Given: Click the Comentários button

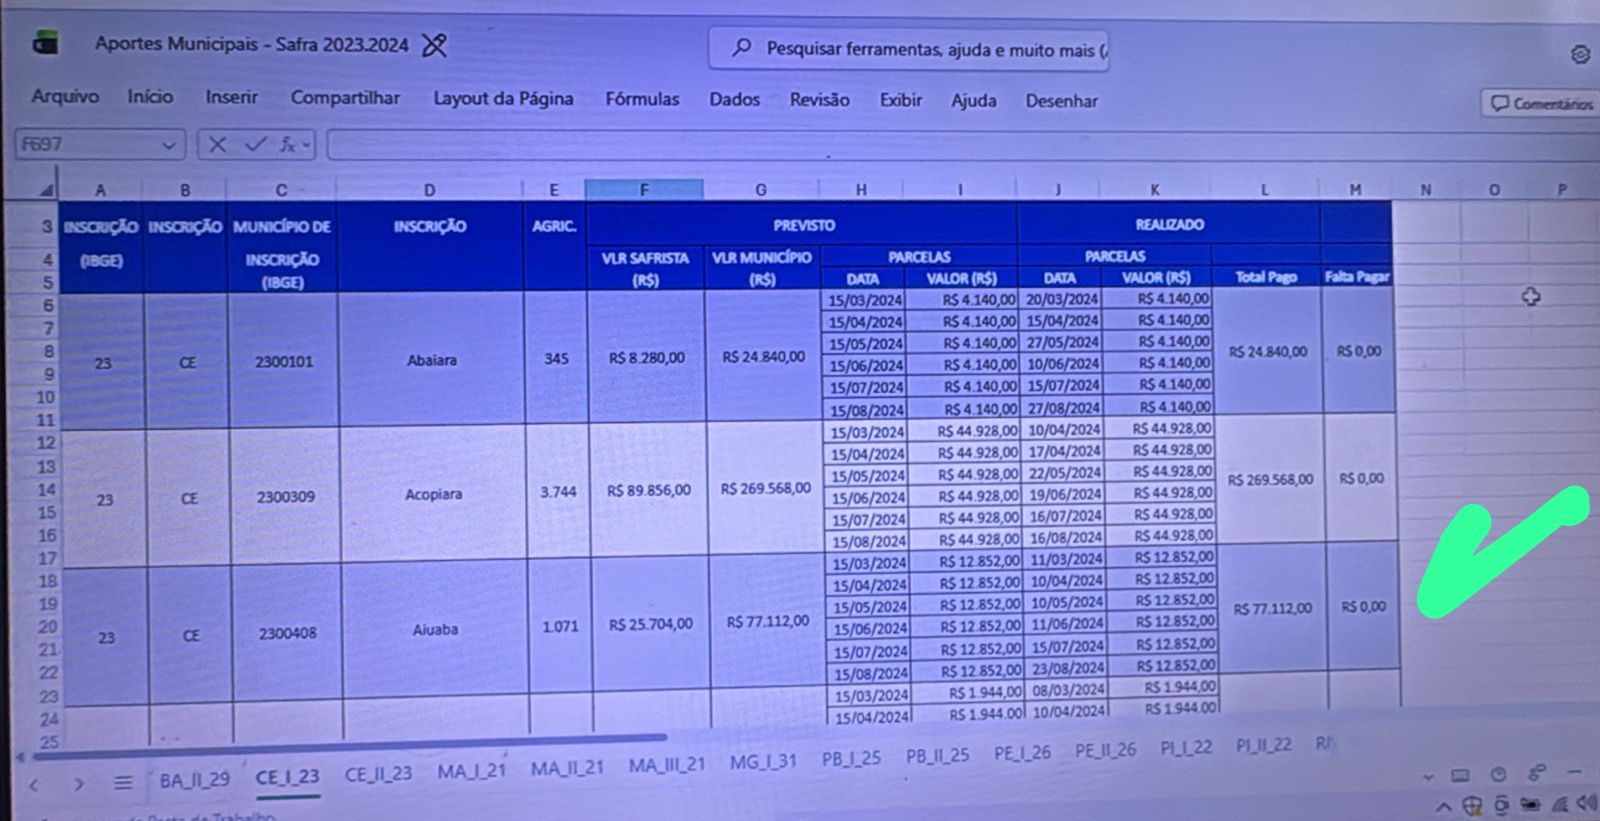Looking at the screenshot, I should point(1541,103).
